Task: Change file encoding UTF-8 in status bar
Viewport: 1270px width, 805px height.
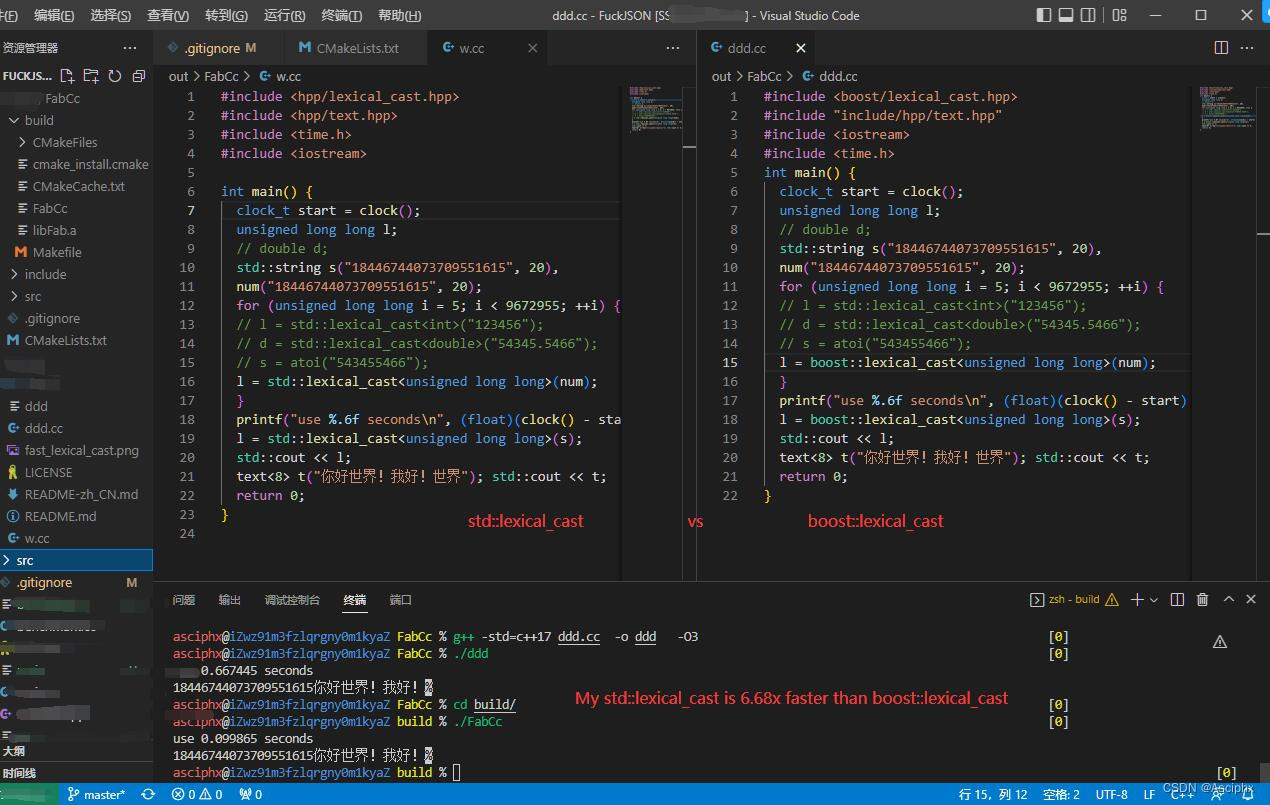Action: pyautogui.click(x=1111, y=795)
